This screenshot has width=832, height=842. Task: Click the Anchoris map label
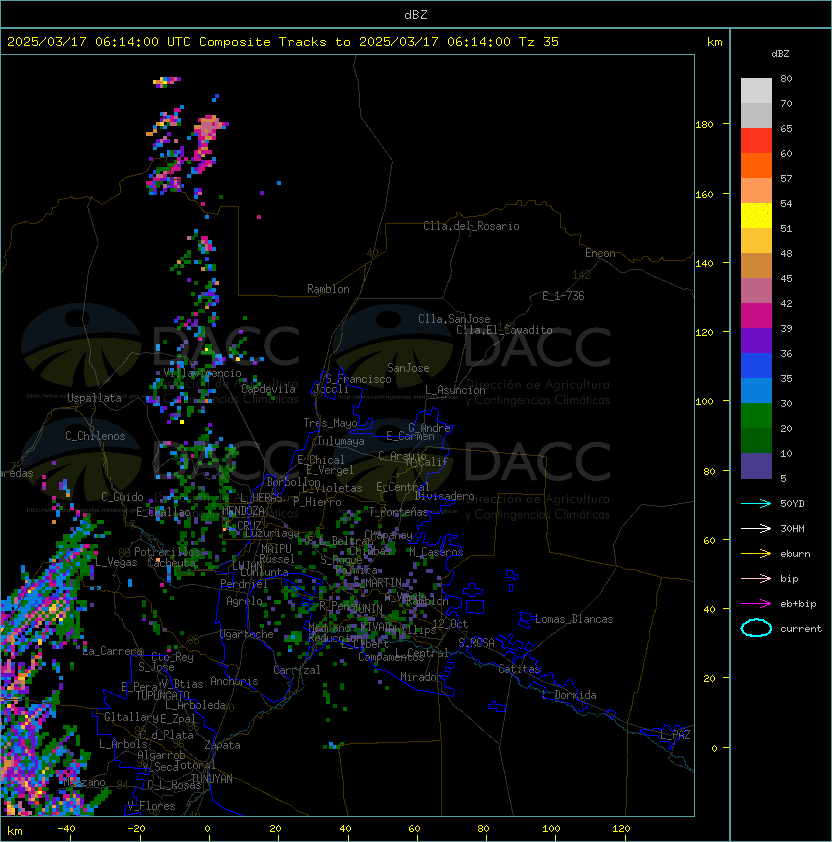(x=234, y=681)
